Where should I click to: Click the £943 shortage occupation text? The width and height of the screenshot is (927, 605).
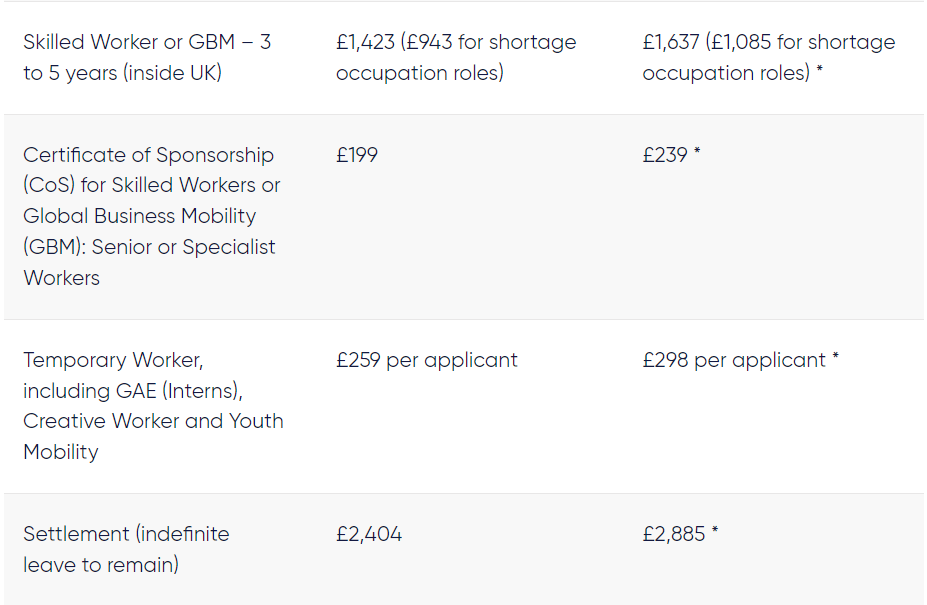(x=430, y=42)
